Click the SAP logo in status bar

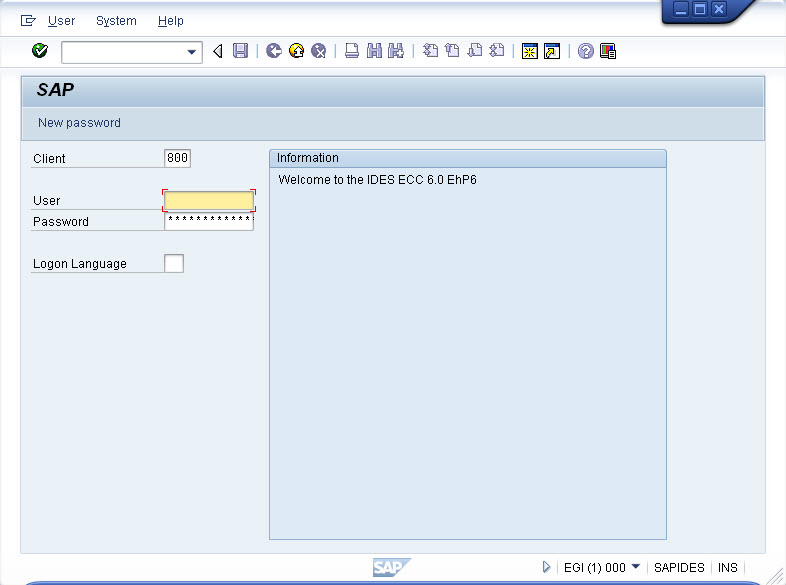391,567
